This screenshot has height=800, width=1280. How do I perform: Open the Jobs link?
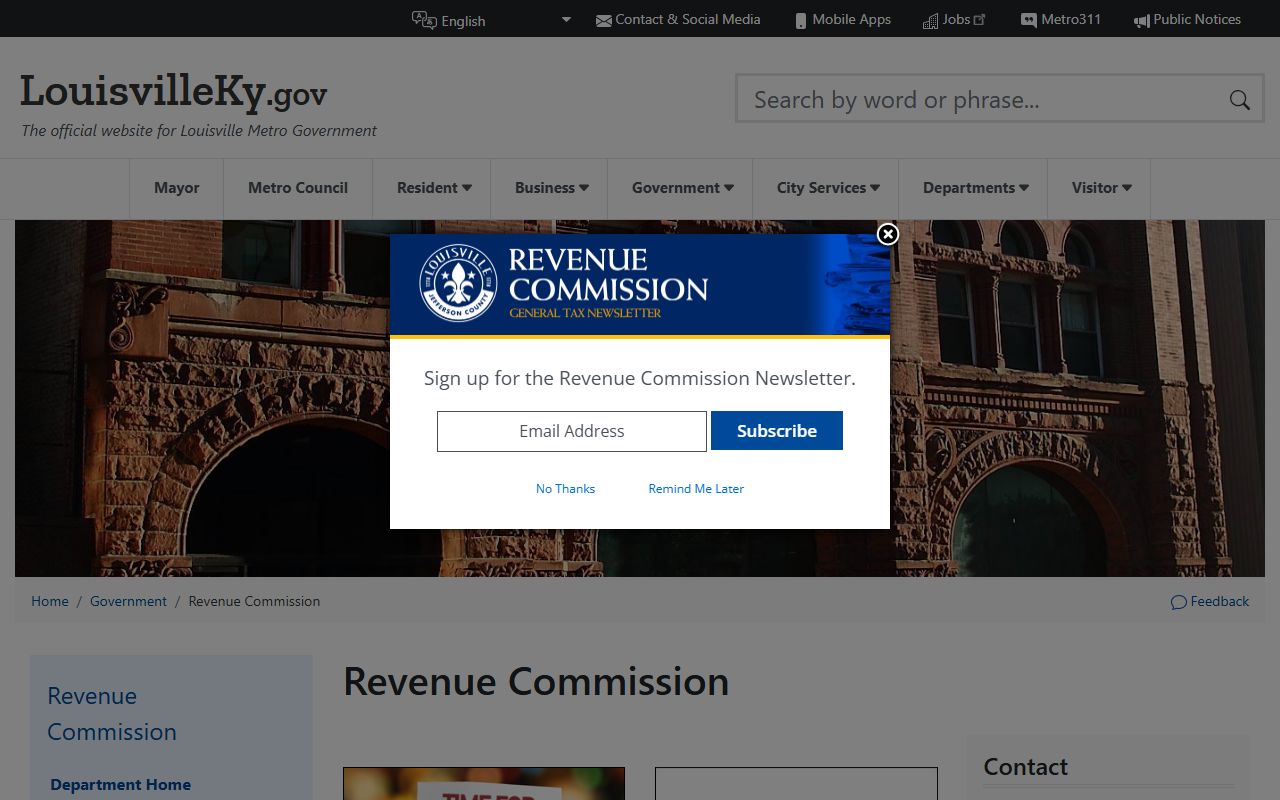pyautogui.click(x=956, y=19)
